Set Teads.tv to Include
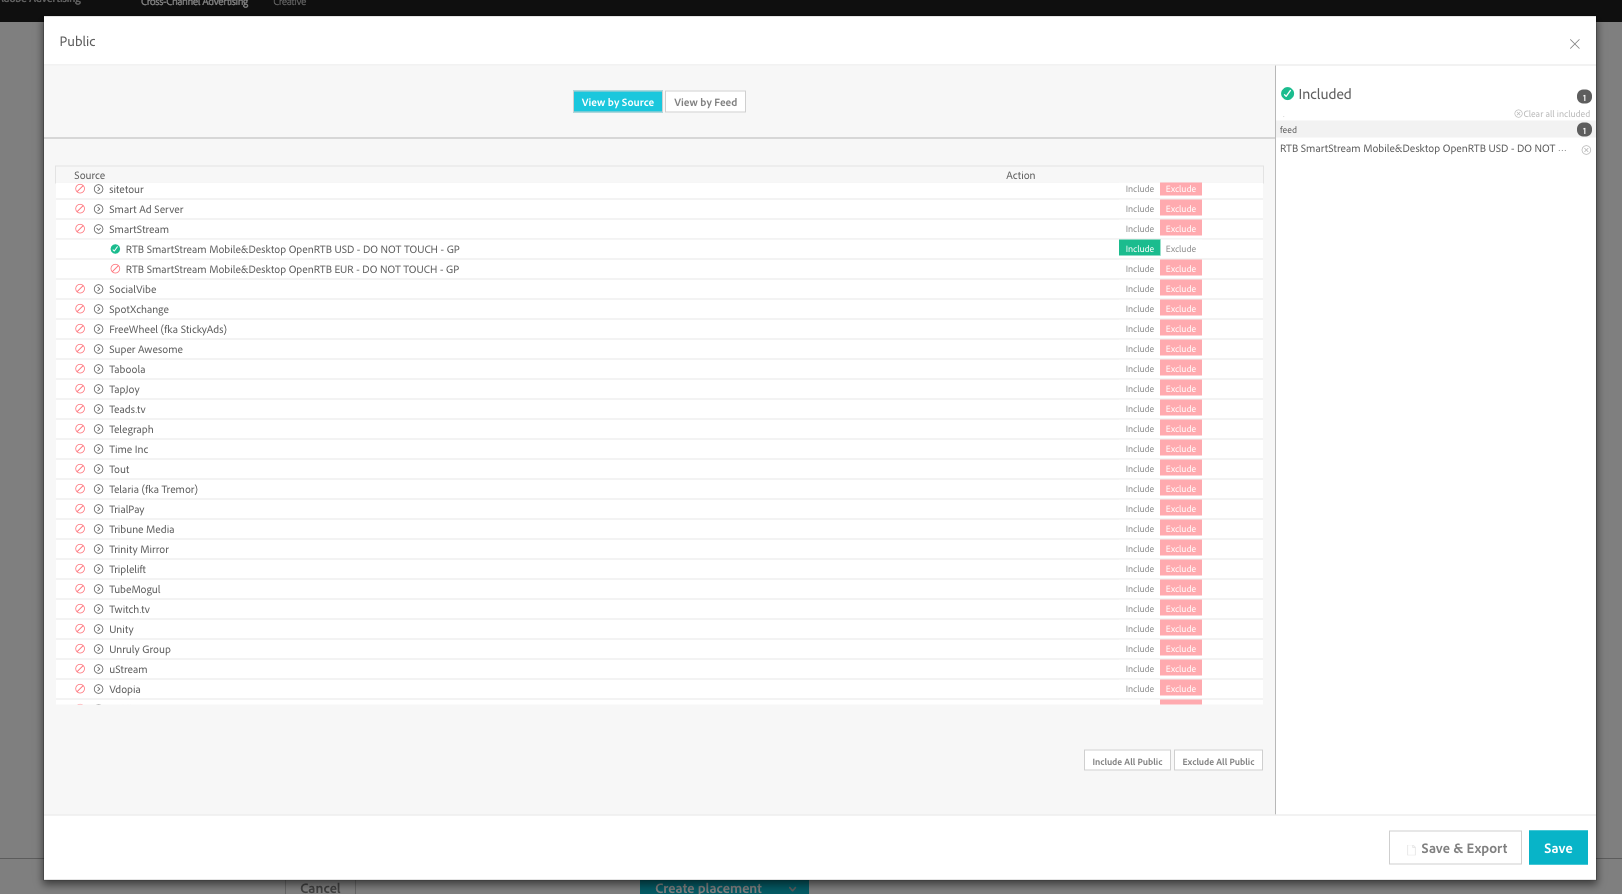This screenshot has height=894, width=1622. [1139, 409]
